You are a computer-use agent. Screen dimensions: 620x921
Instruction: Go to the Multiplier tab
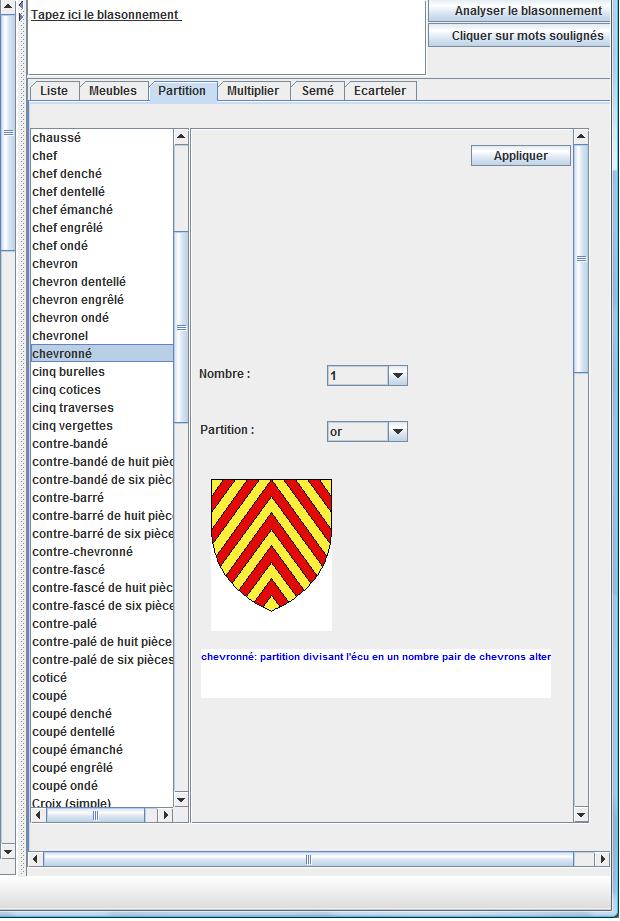click(253, 90)
